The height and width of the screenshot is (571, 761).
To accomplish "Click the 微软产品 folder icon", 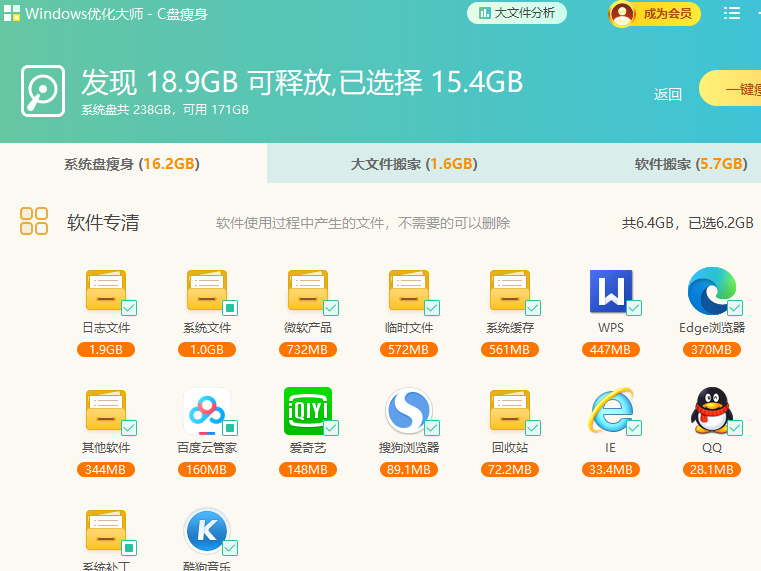I will (308, 290).
